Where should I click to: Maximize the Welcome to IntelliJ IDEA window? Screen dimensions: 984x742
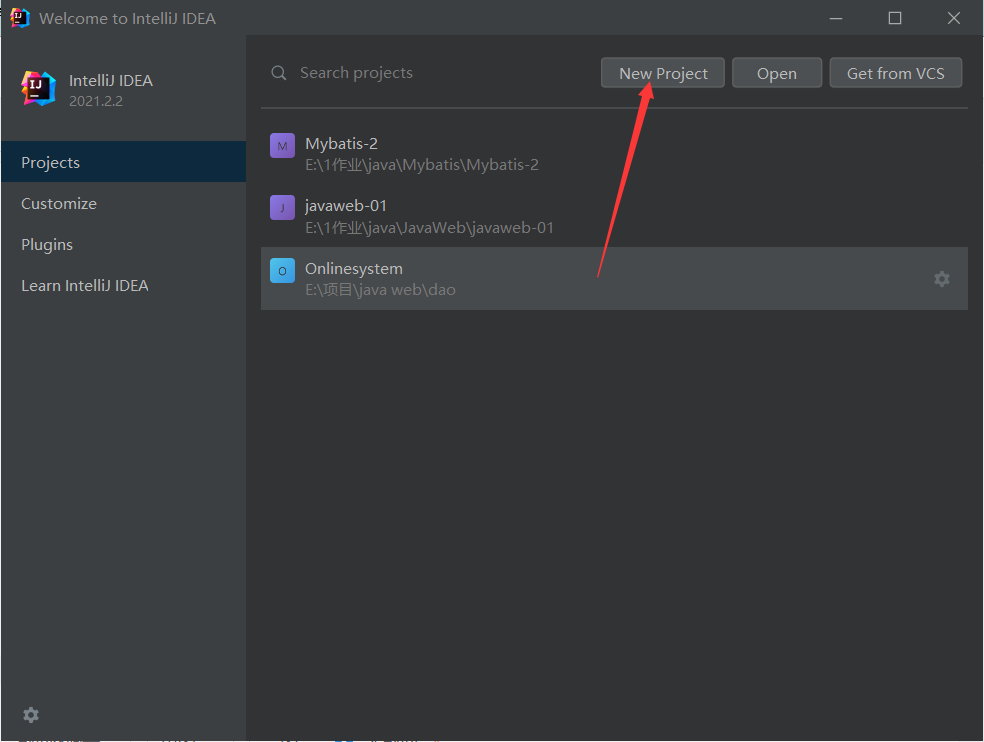(895, 18)
